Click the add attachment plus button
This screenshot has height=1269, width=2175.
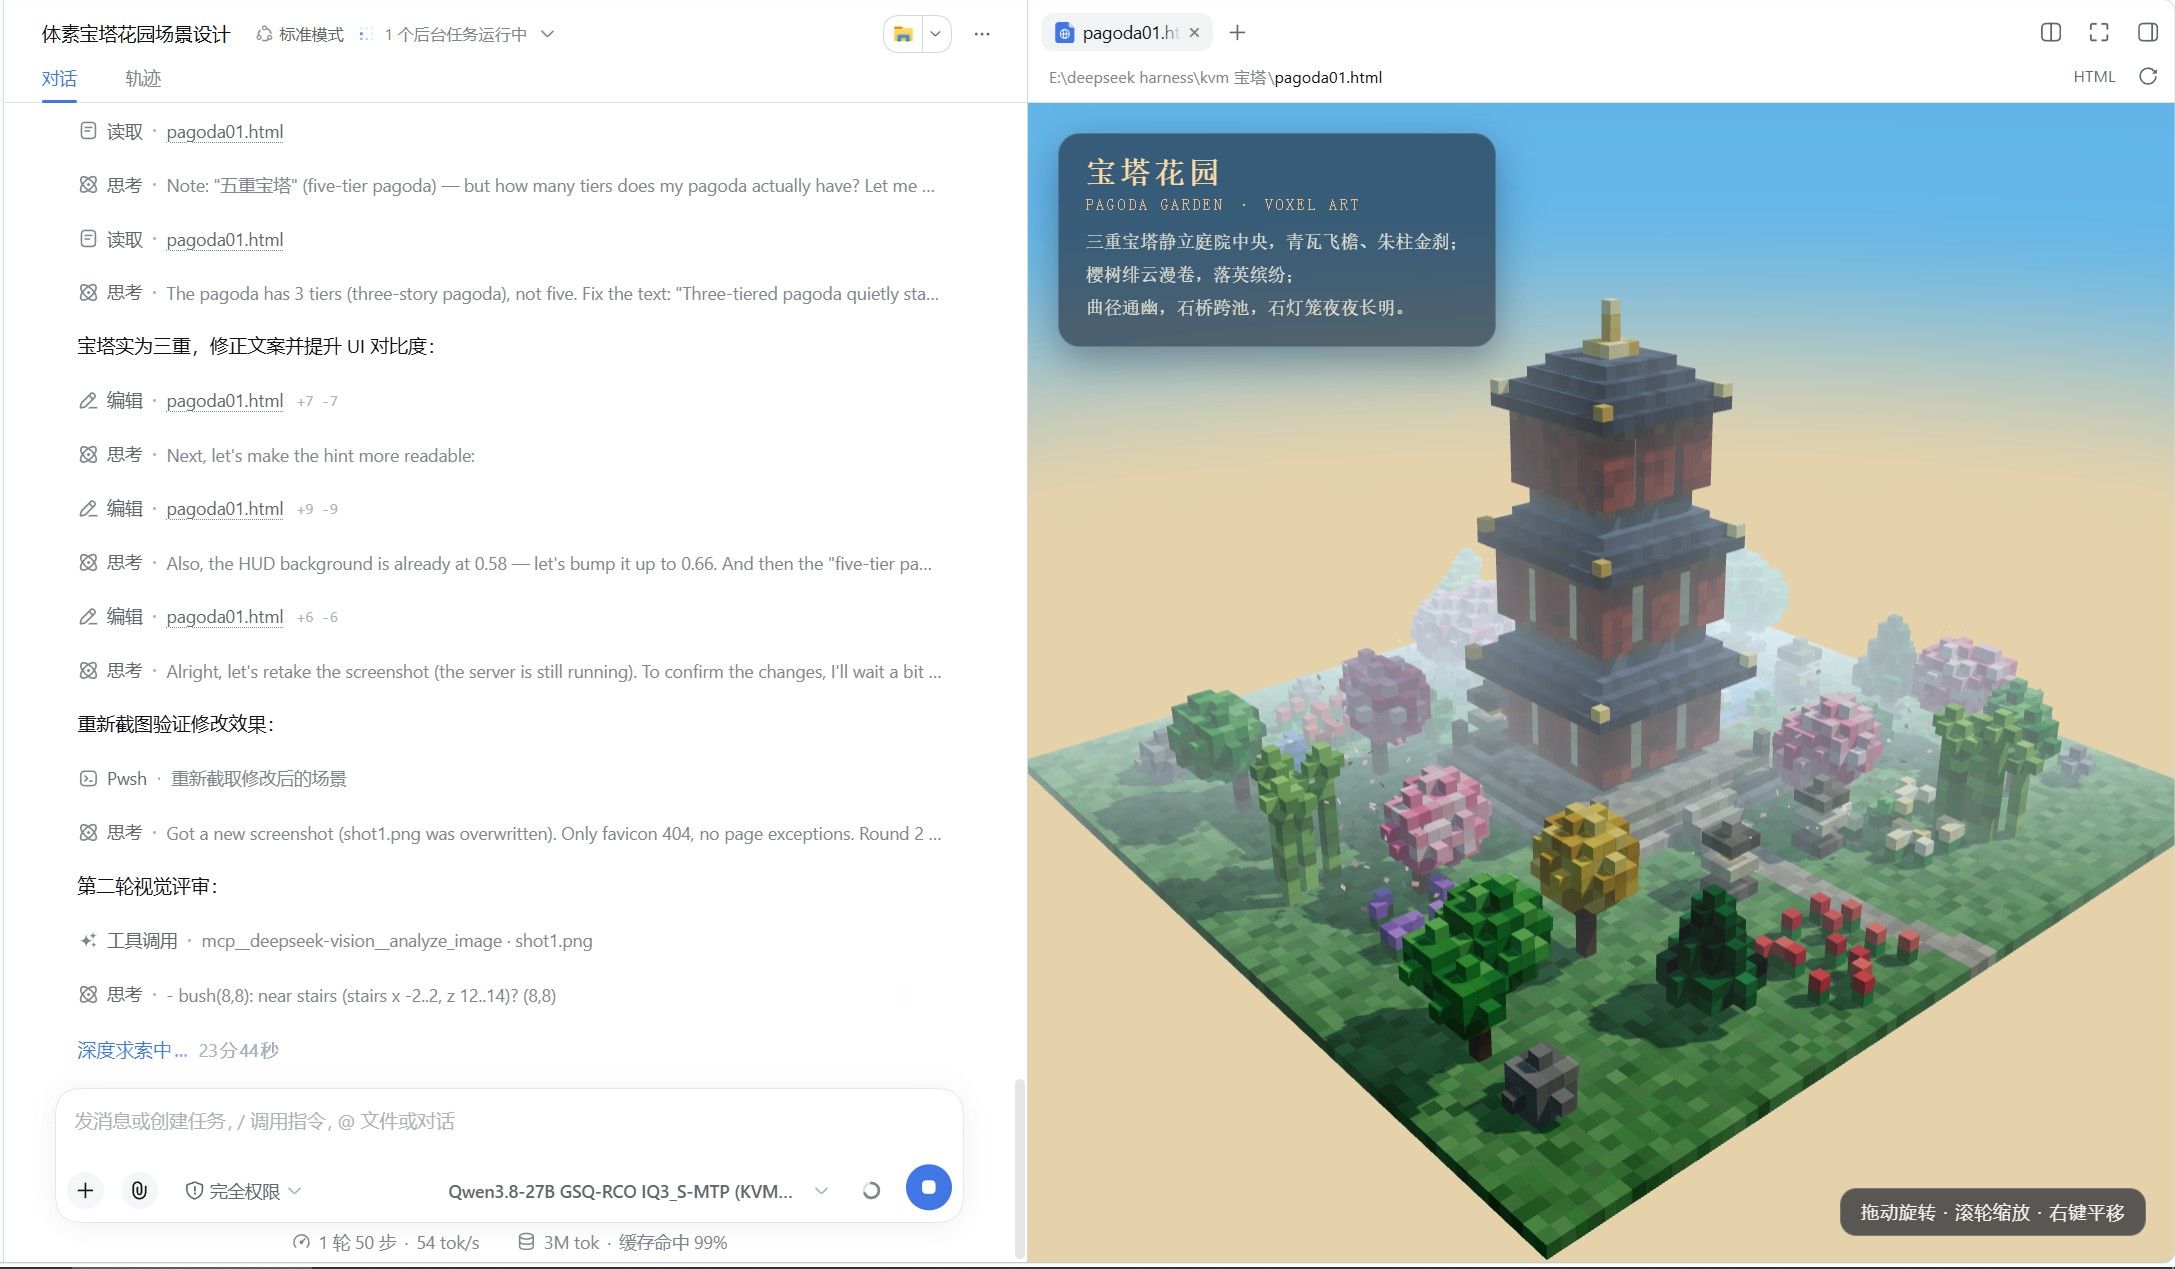[85, 1190]
